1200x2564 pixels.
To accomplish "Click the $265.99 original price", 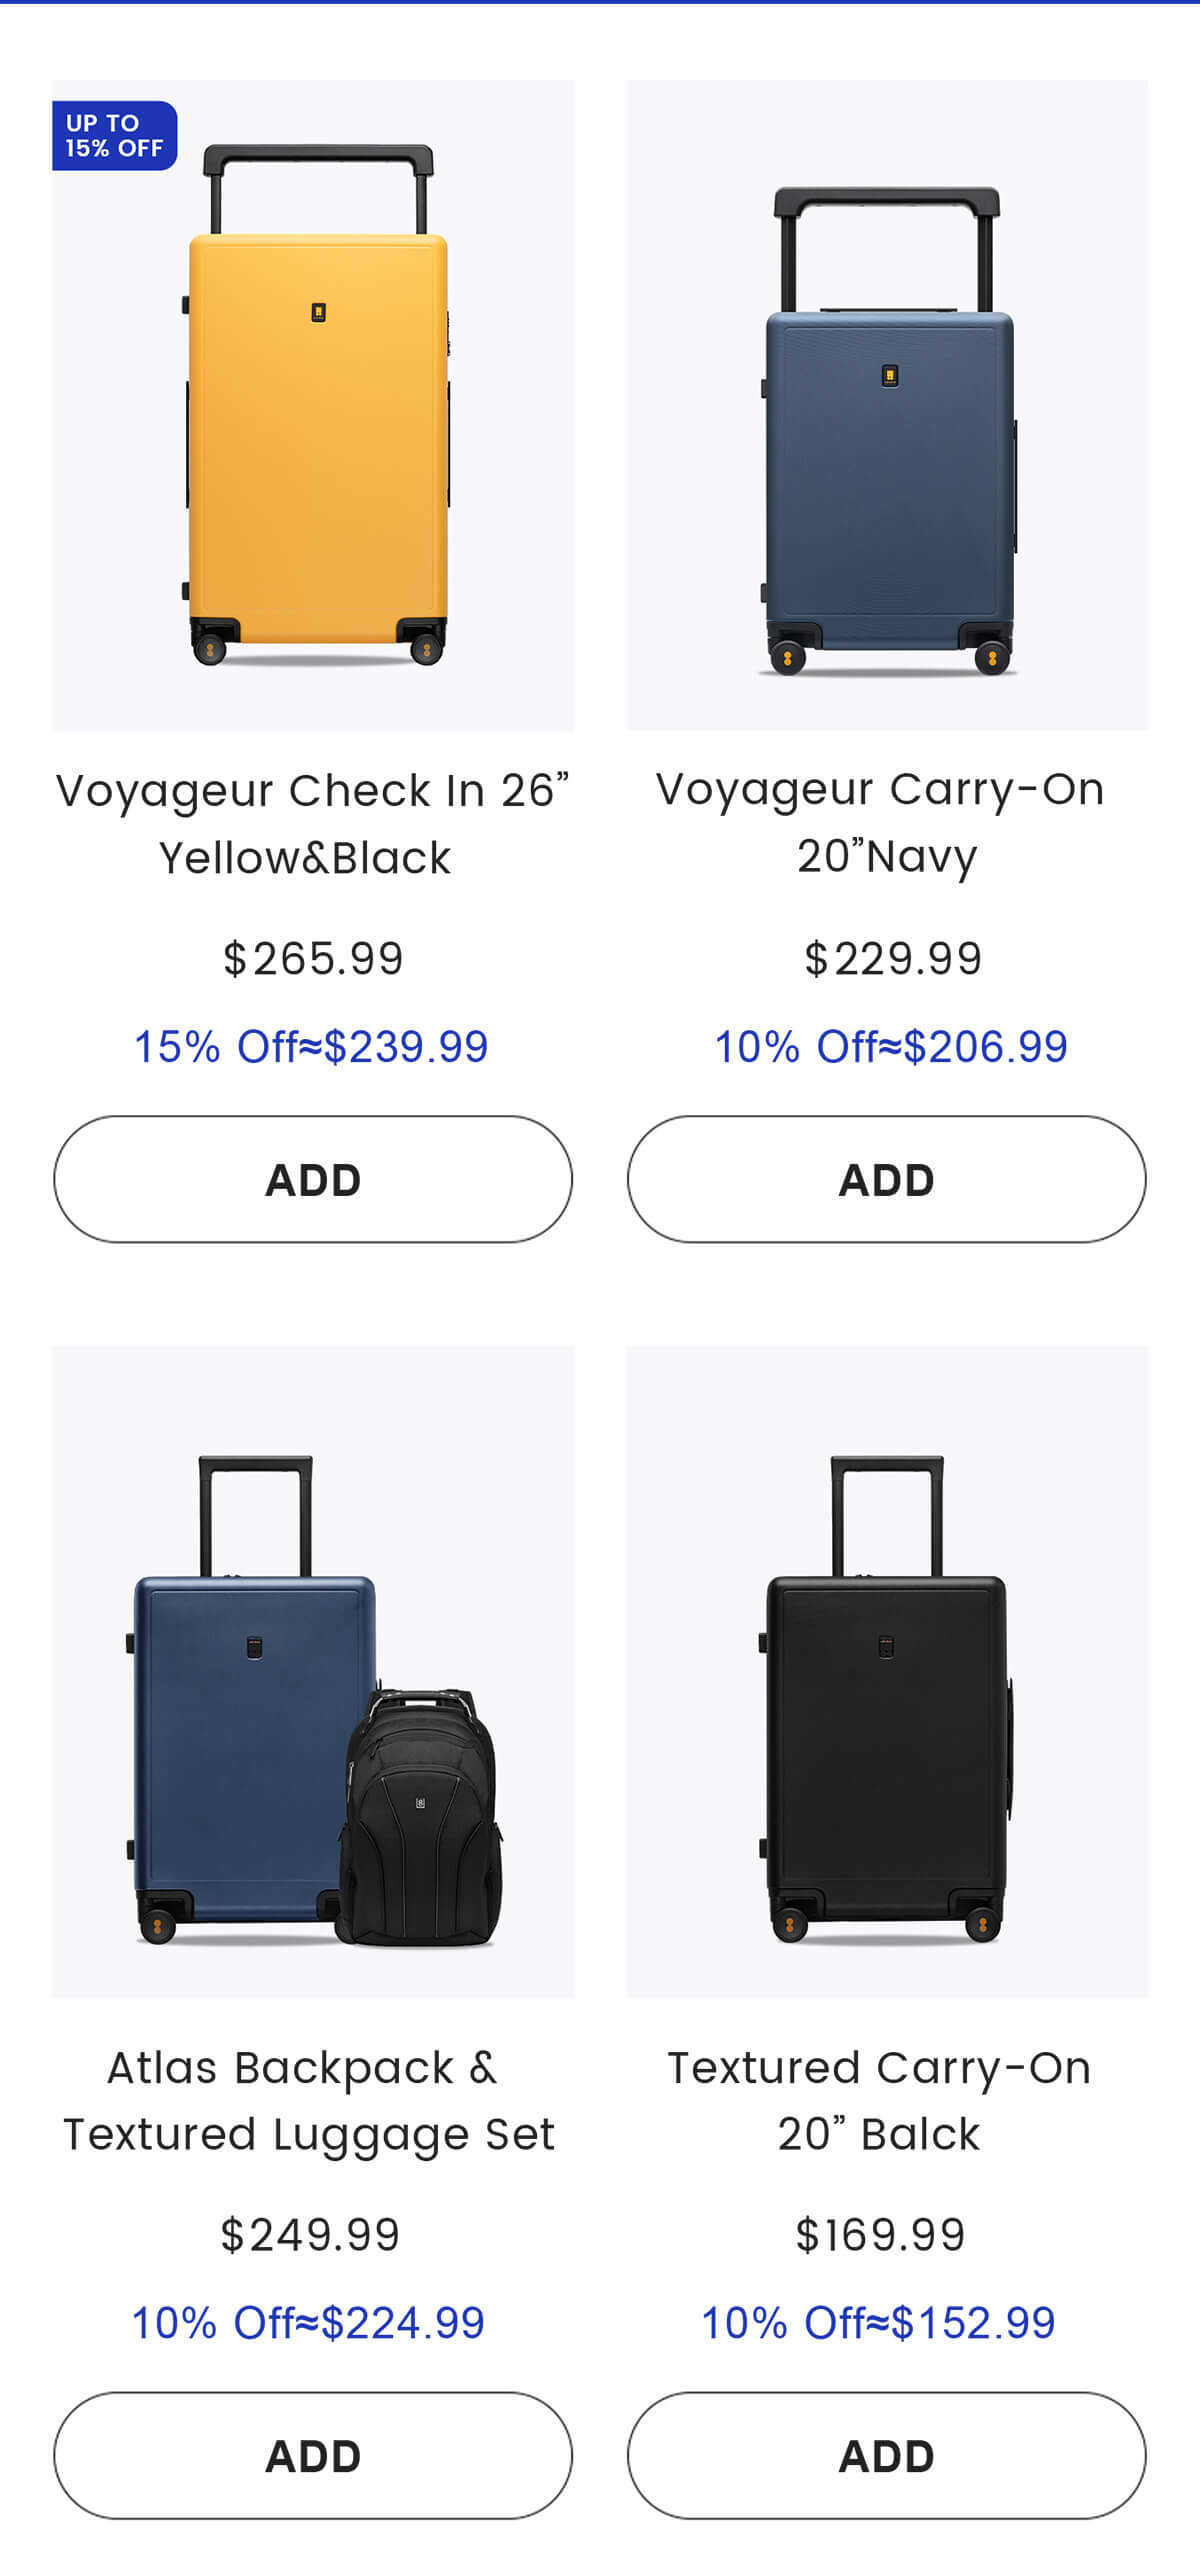I will click(x=313, y=959).
